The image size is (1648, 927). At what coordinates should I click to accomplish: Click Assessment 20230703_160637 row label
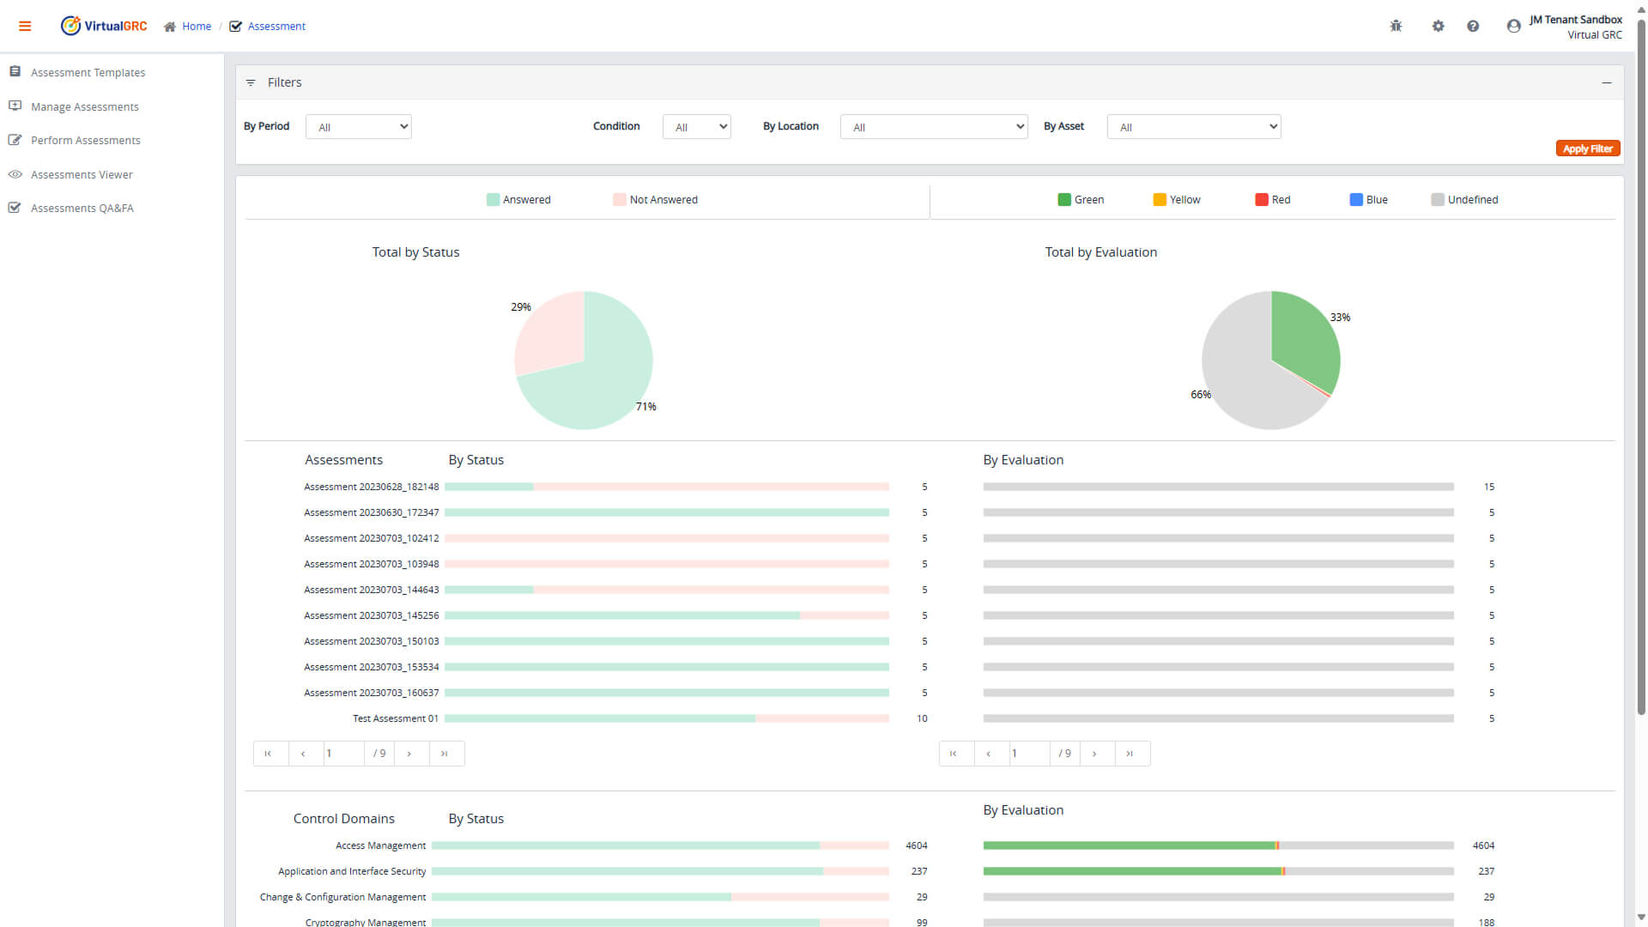click(x=371, y=692)
